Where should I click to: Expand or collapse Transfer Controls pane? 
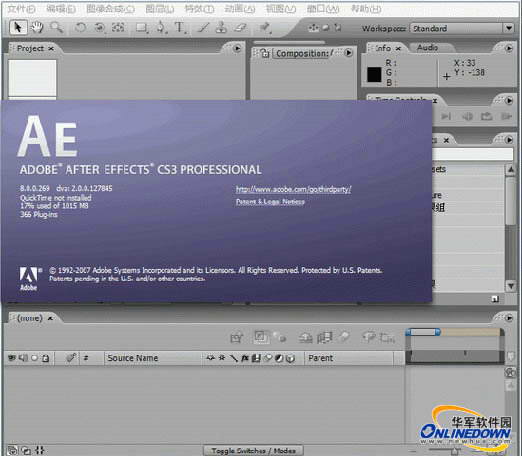[x=26, y=450]
